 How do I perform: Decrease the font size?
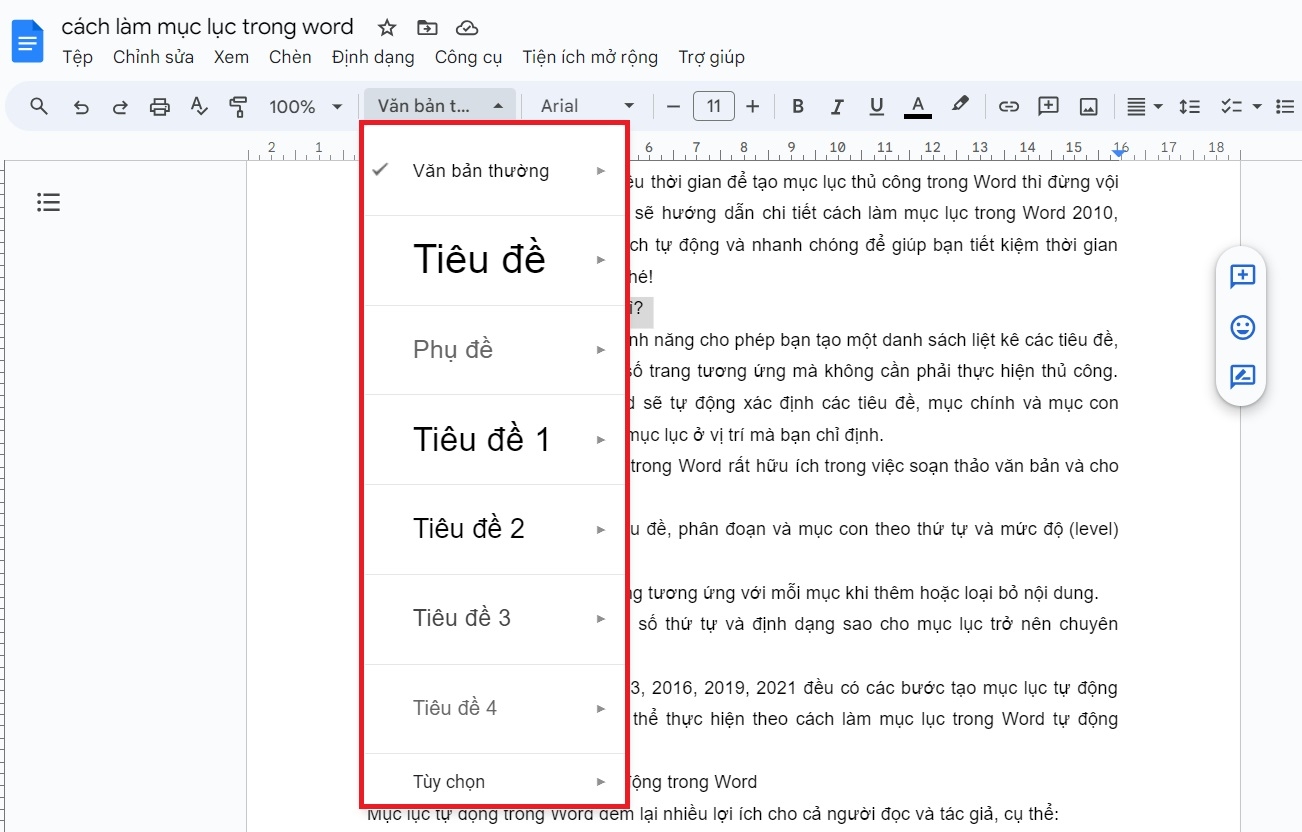(x=673, y=106)
